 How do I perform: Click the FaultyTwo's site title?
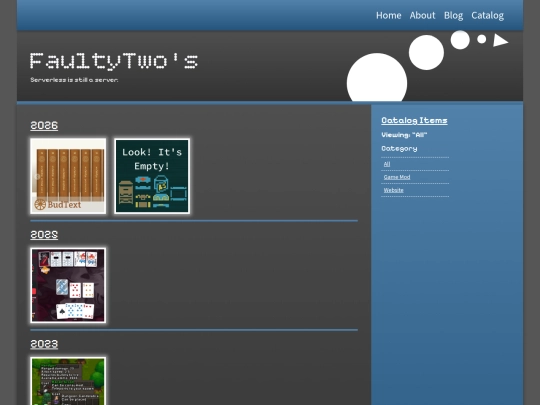point(114,61)
